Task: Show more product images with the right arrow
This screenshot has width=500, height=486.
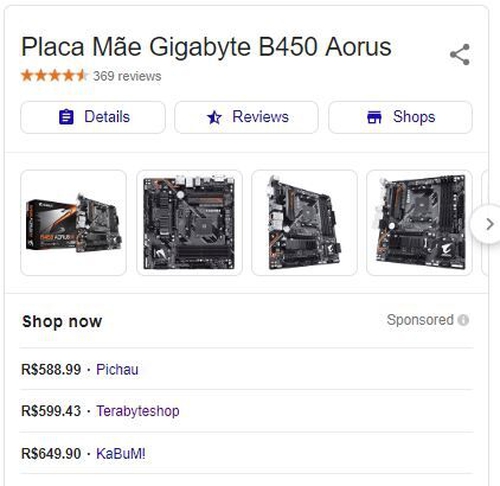Action: (488, 224)
